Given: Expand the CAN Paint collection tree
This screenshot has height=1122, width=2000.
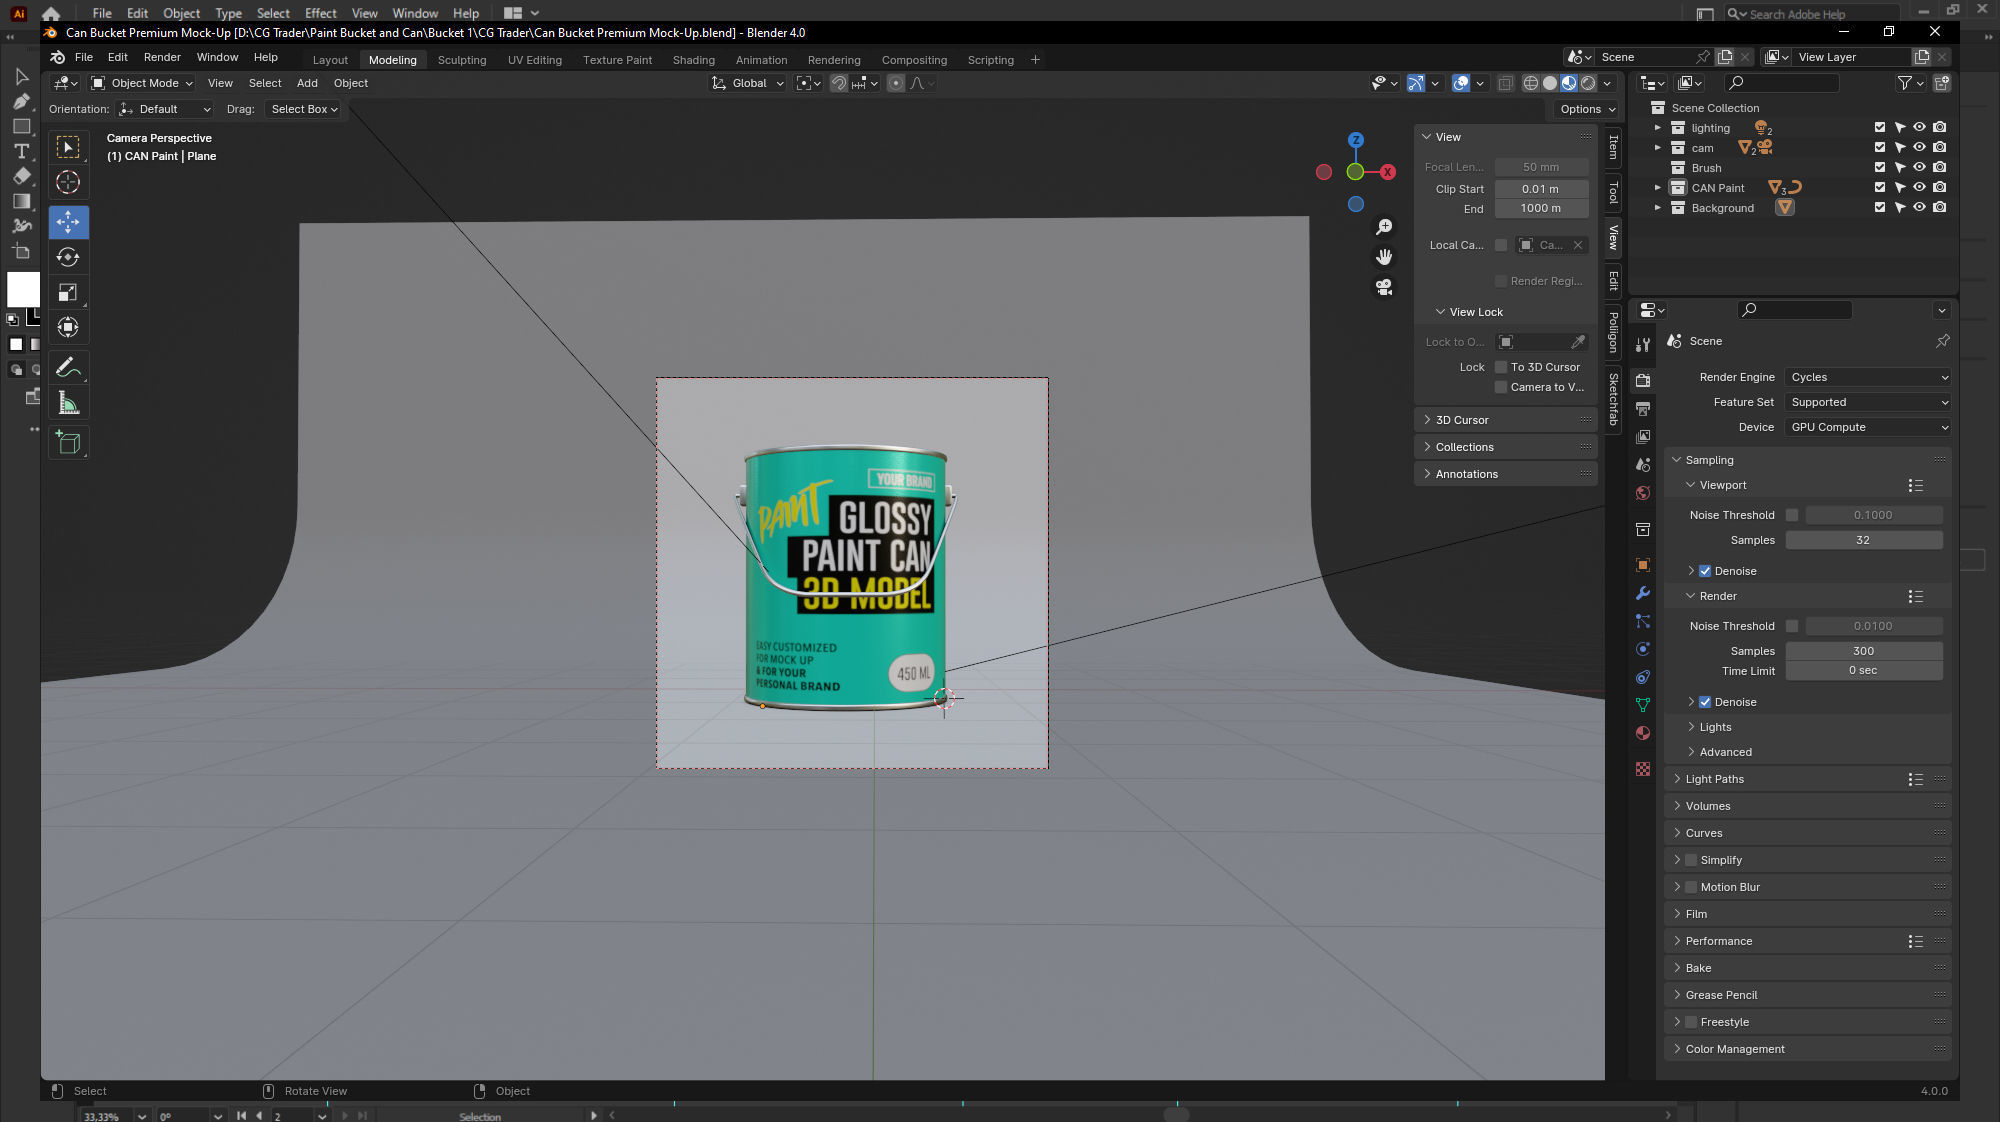Looking at the screenshot, I should tap(1657, 188).
